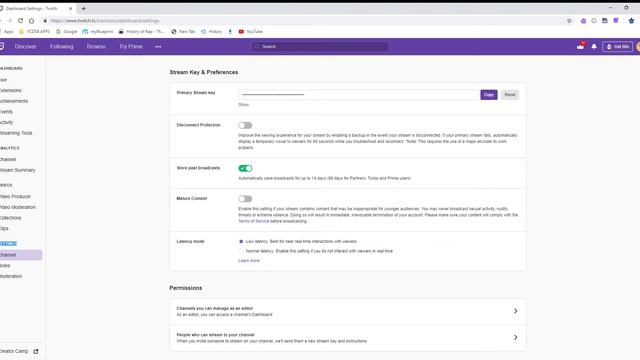Open Moderation settings in the sidebar

(11, 276)
